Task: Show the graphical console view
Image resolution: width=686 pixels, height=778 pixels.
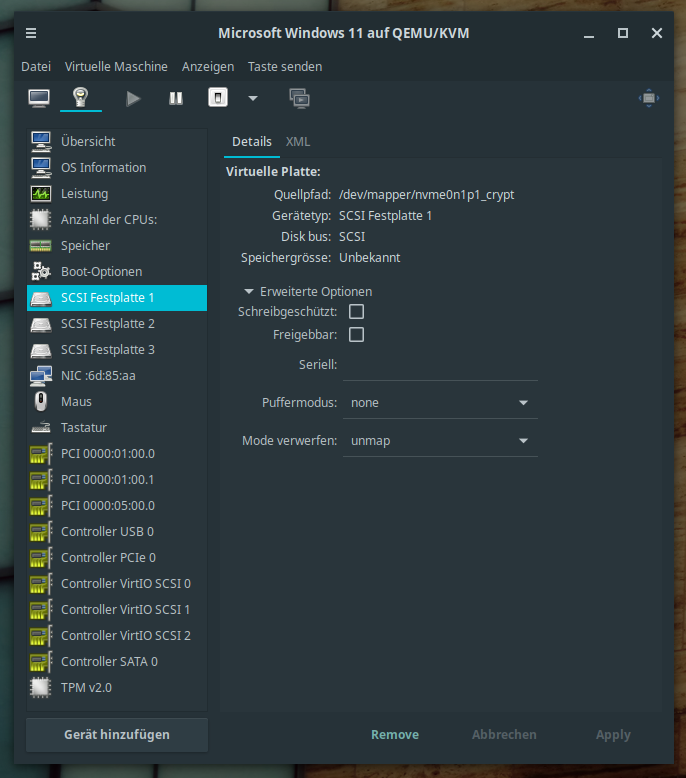Action: [x=39, y=98]
